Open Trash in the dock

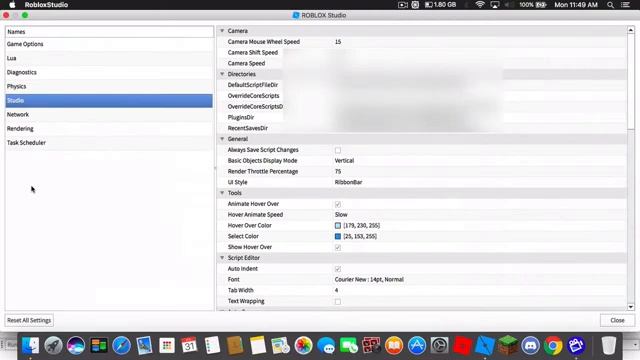608,346
